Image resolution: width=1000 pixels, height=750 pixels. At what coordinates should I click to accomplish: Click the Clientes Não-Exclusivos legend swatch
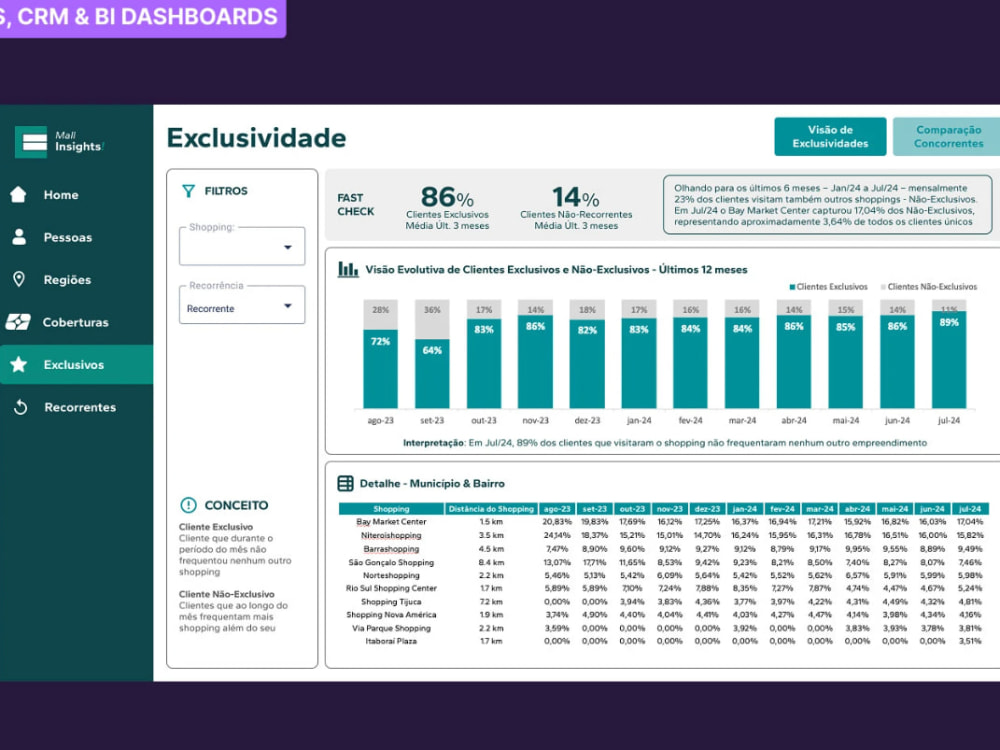883,287
